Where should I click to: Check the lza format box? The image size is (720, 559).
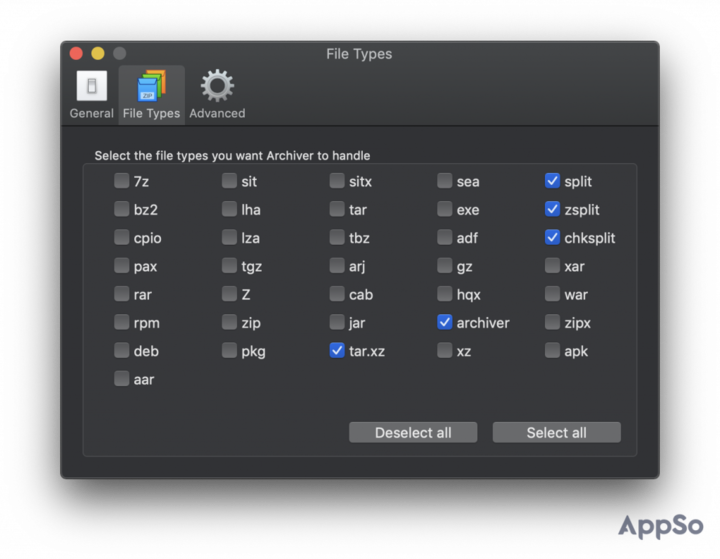229,237
